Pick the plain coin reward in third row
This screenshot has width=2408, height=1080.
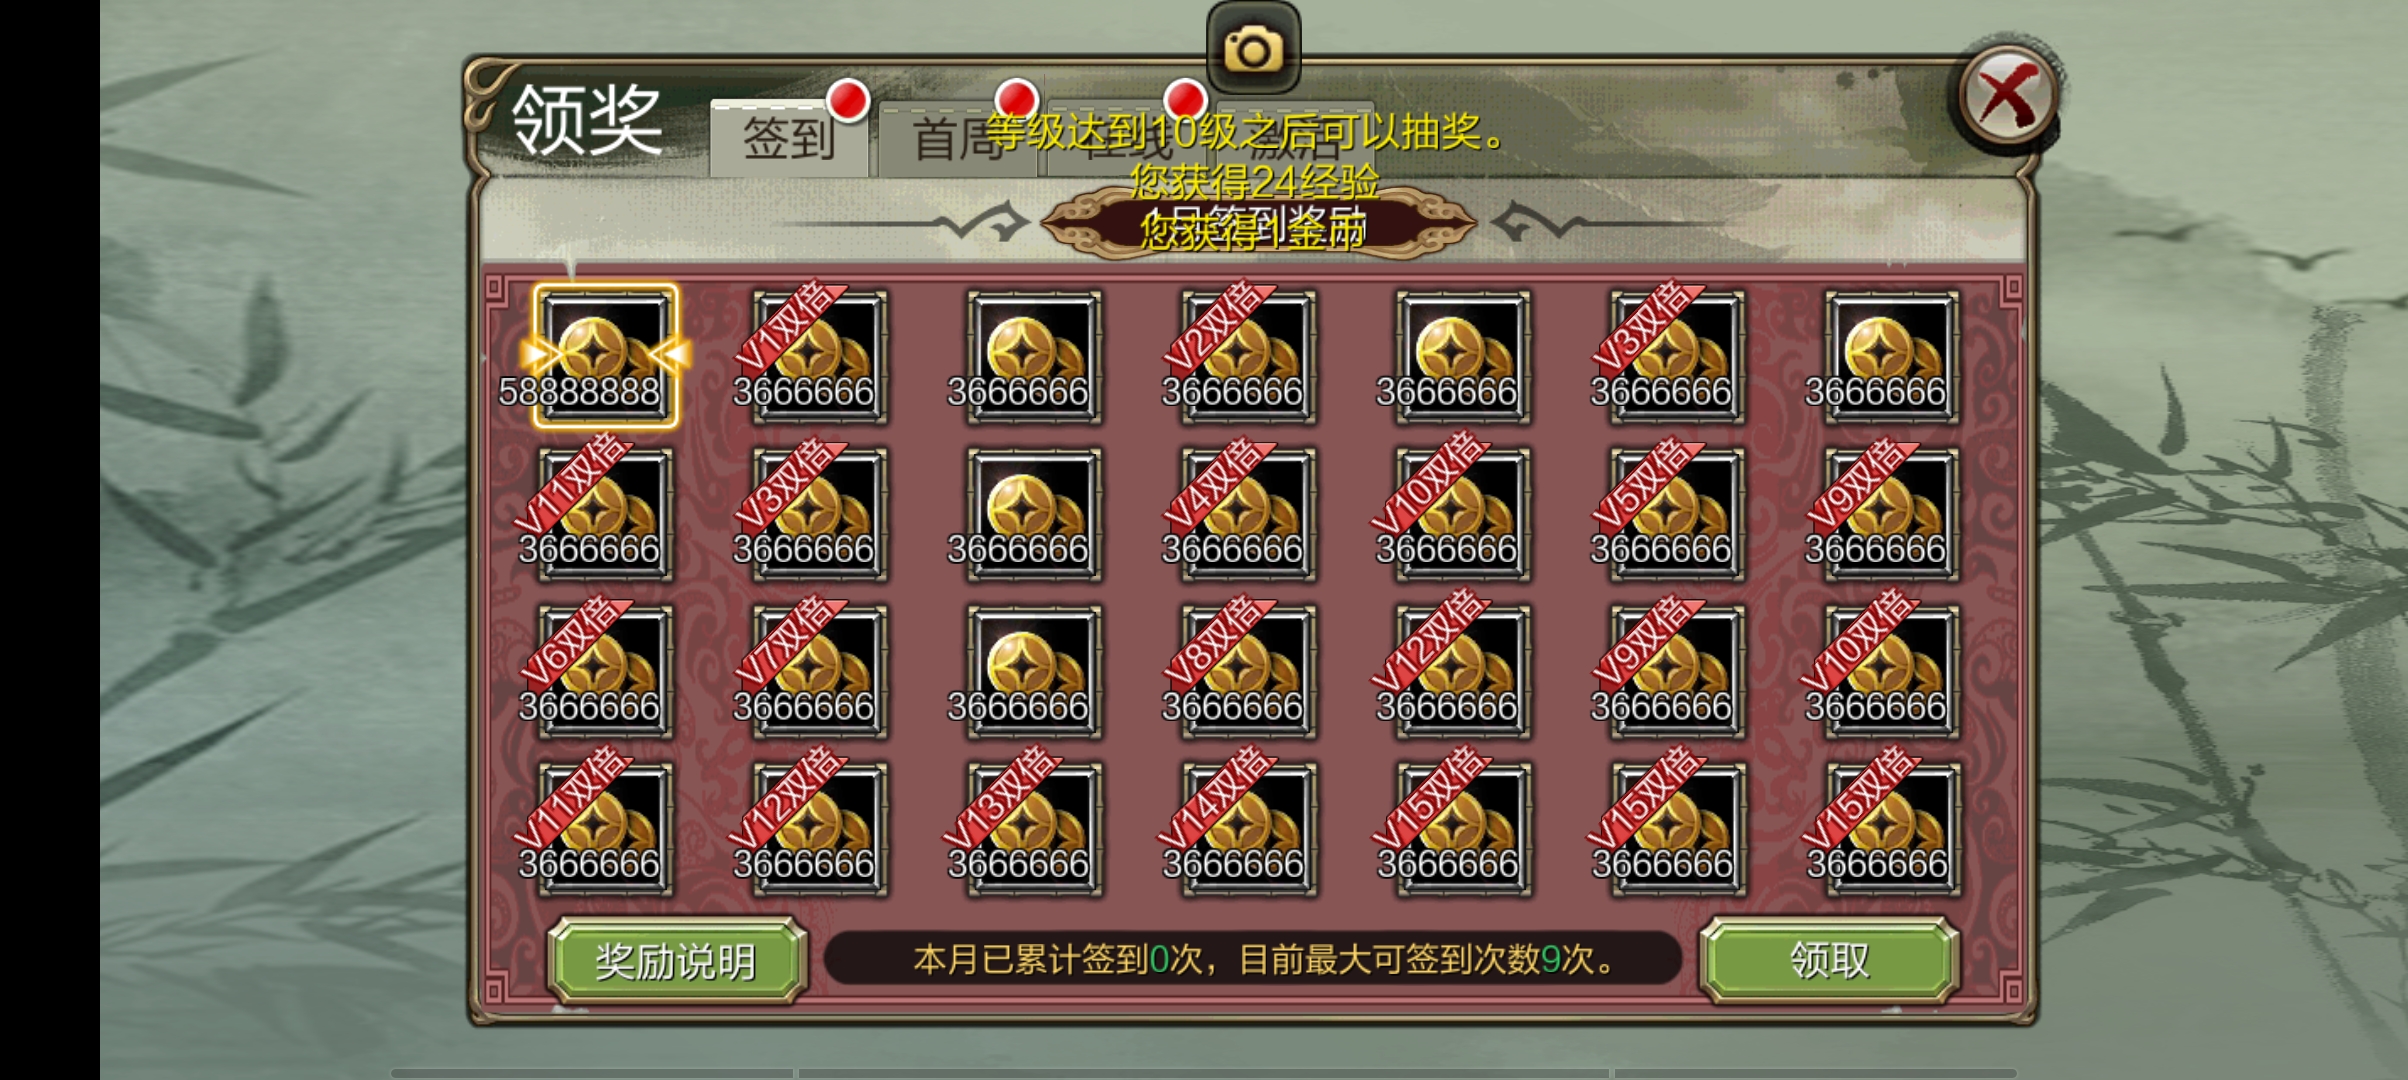(1034, 672)
